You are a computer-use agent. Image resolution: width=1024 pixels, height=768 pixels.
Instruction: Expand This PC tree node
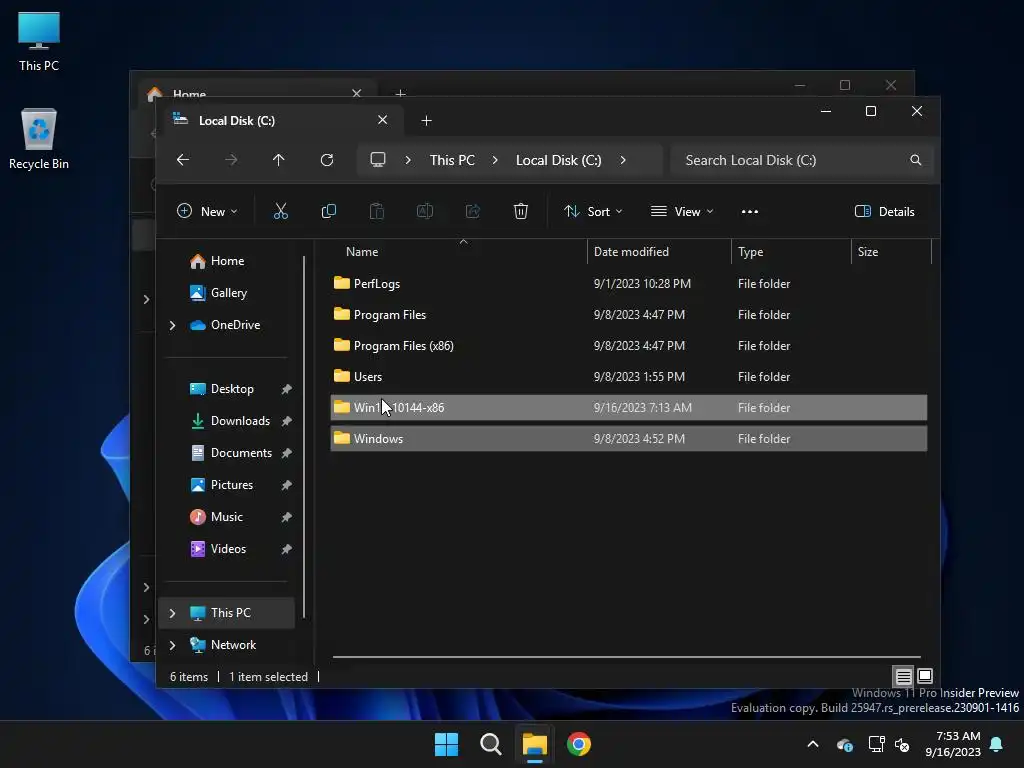tap(172, 613)
